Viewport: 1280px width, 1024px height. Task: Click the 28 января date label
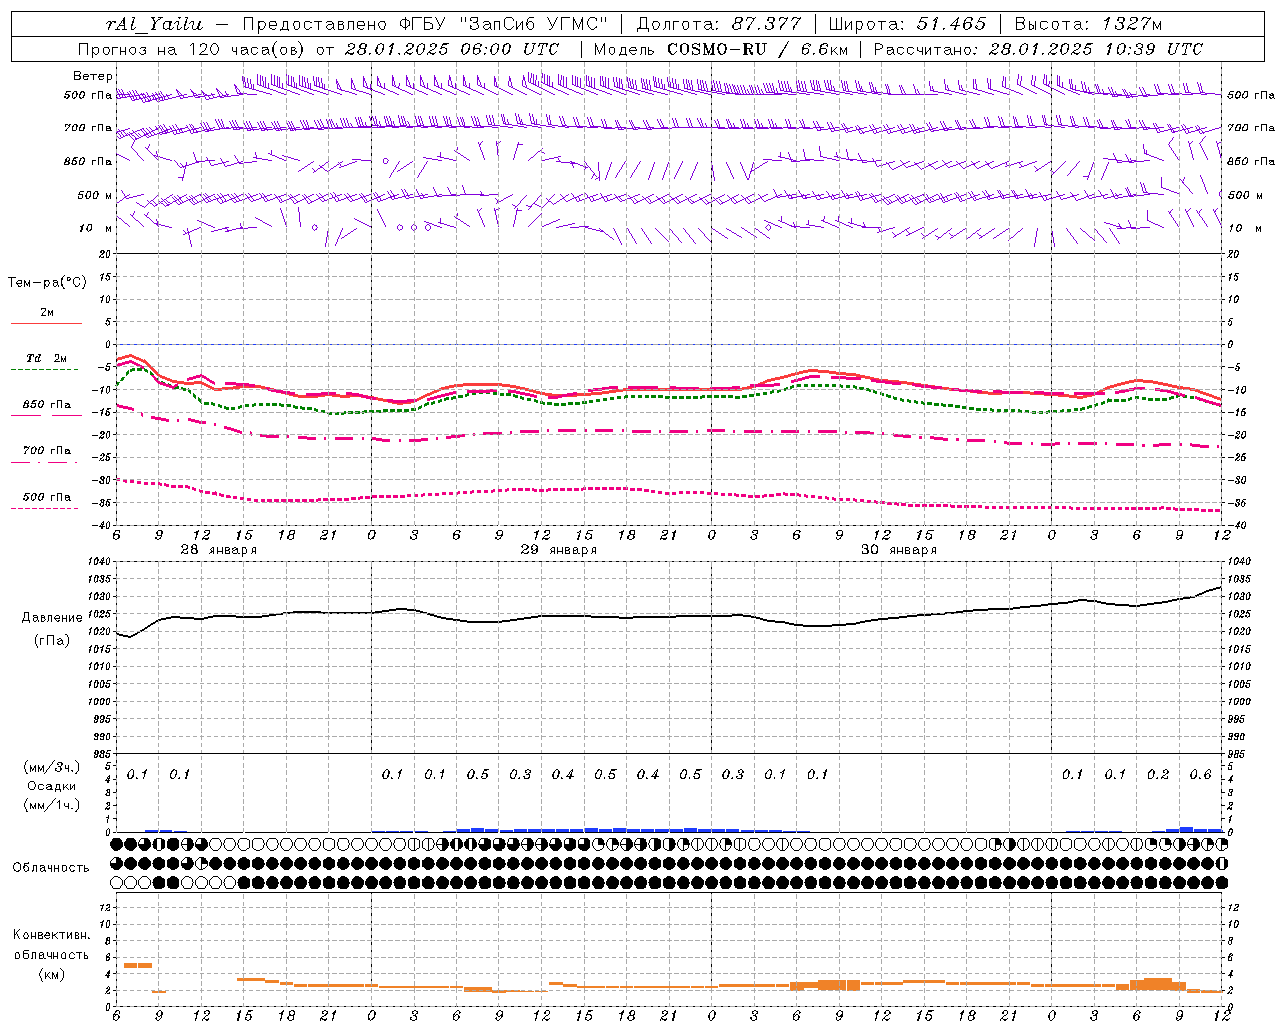point(218,550)
